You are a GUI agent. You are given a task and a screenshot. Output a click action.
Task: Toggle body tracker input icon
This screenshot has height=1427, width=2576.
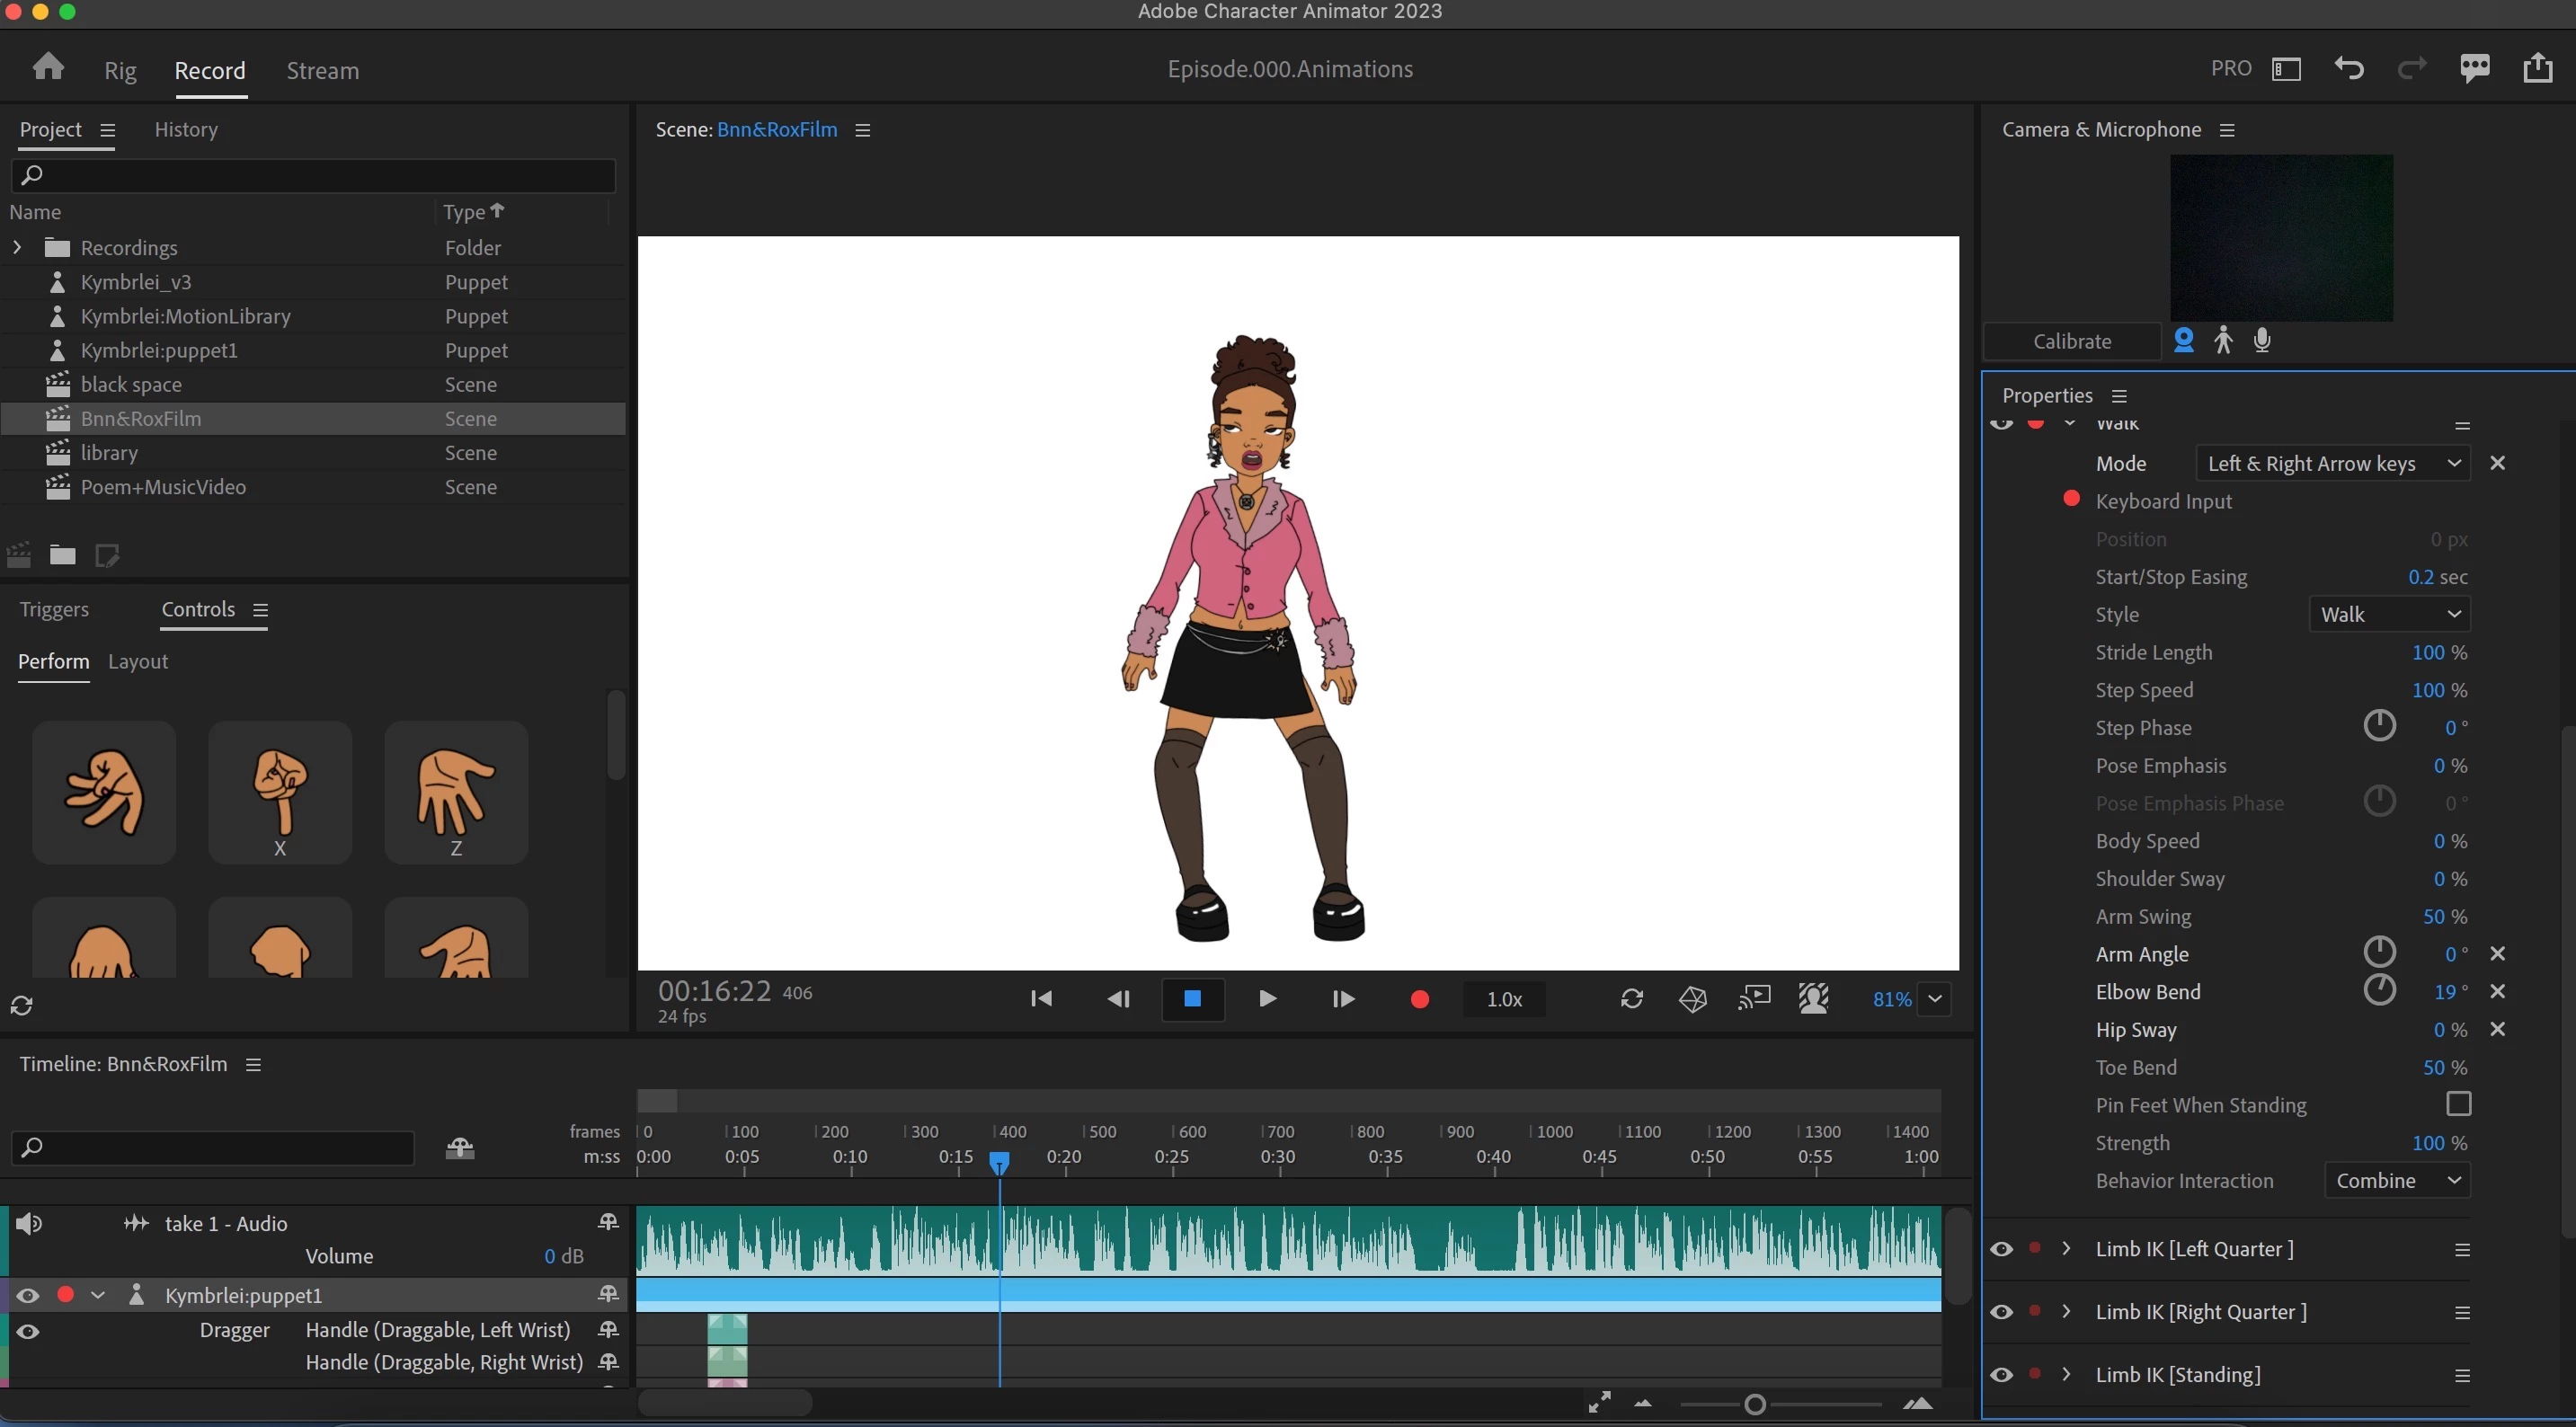coord(2223,340)
